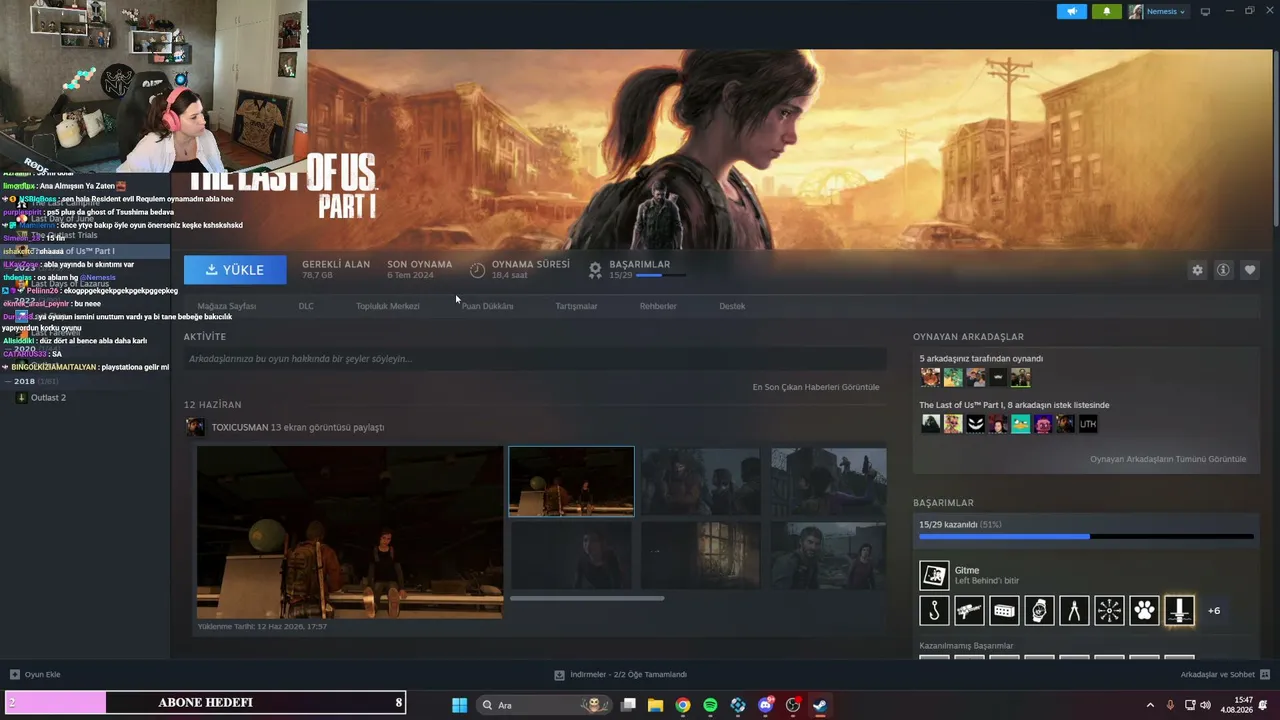Switch to the Tartışmalar tab
The image size is (1280, 720).
576,306
